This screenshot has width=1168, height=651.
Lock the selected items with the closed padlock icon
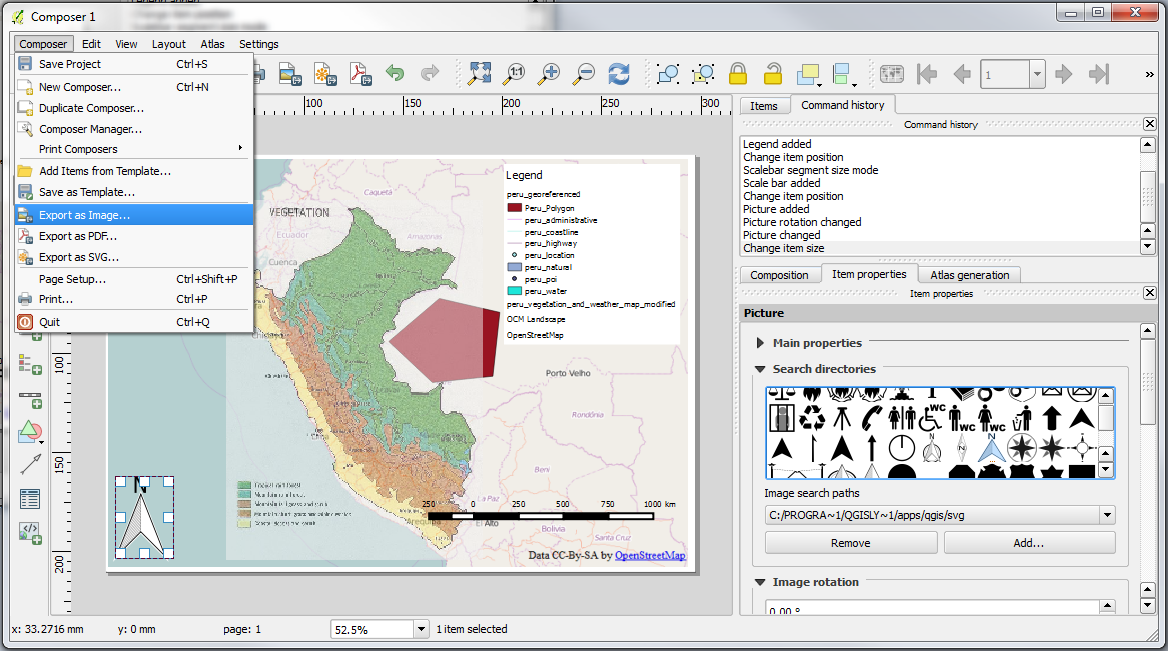click(738, 74)
